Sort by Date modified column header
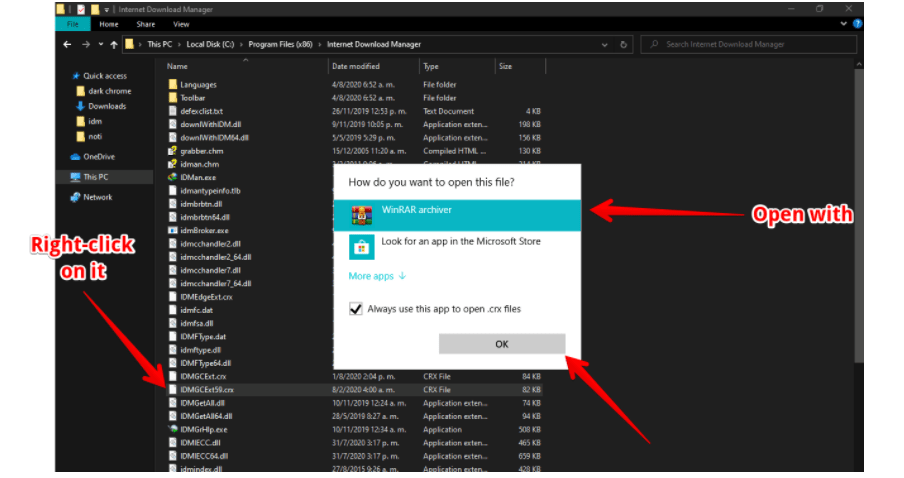The width and height of the screenshot is (904, 478). (356, 66)
